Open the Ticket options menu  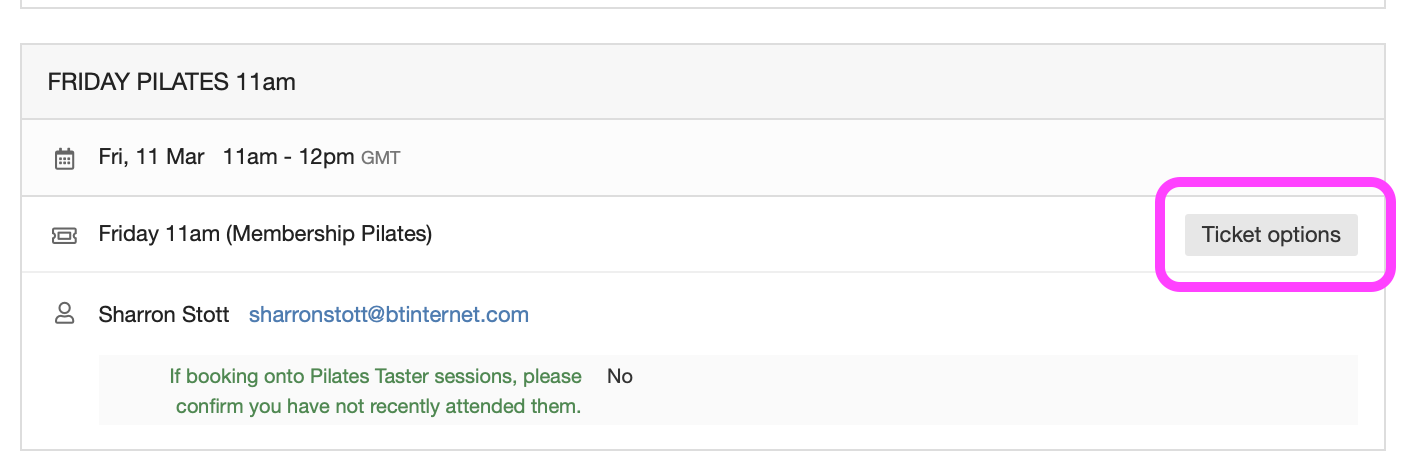point(1270,235)
